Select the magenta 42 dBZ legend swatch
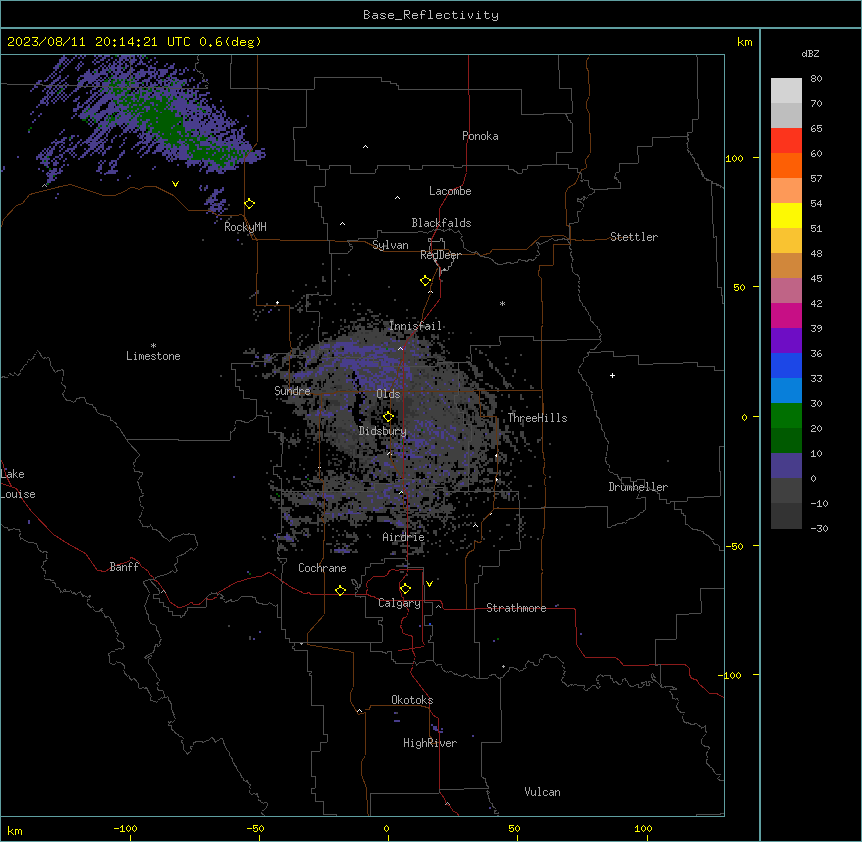The height and width of the screenshot is (842, 862). (x=786, y=315)
